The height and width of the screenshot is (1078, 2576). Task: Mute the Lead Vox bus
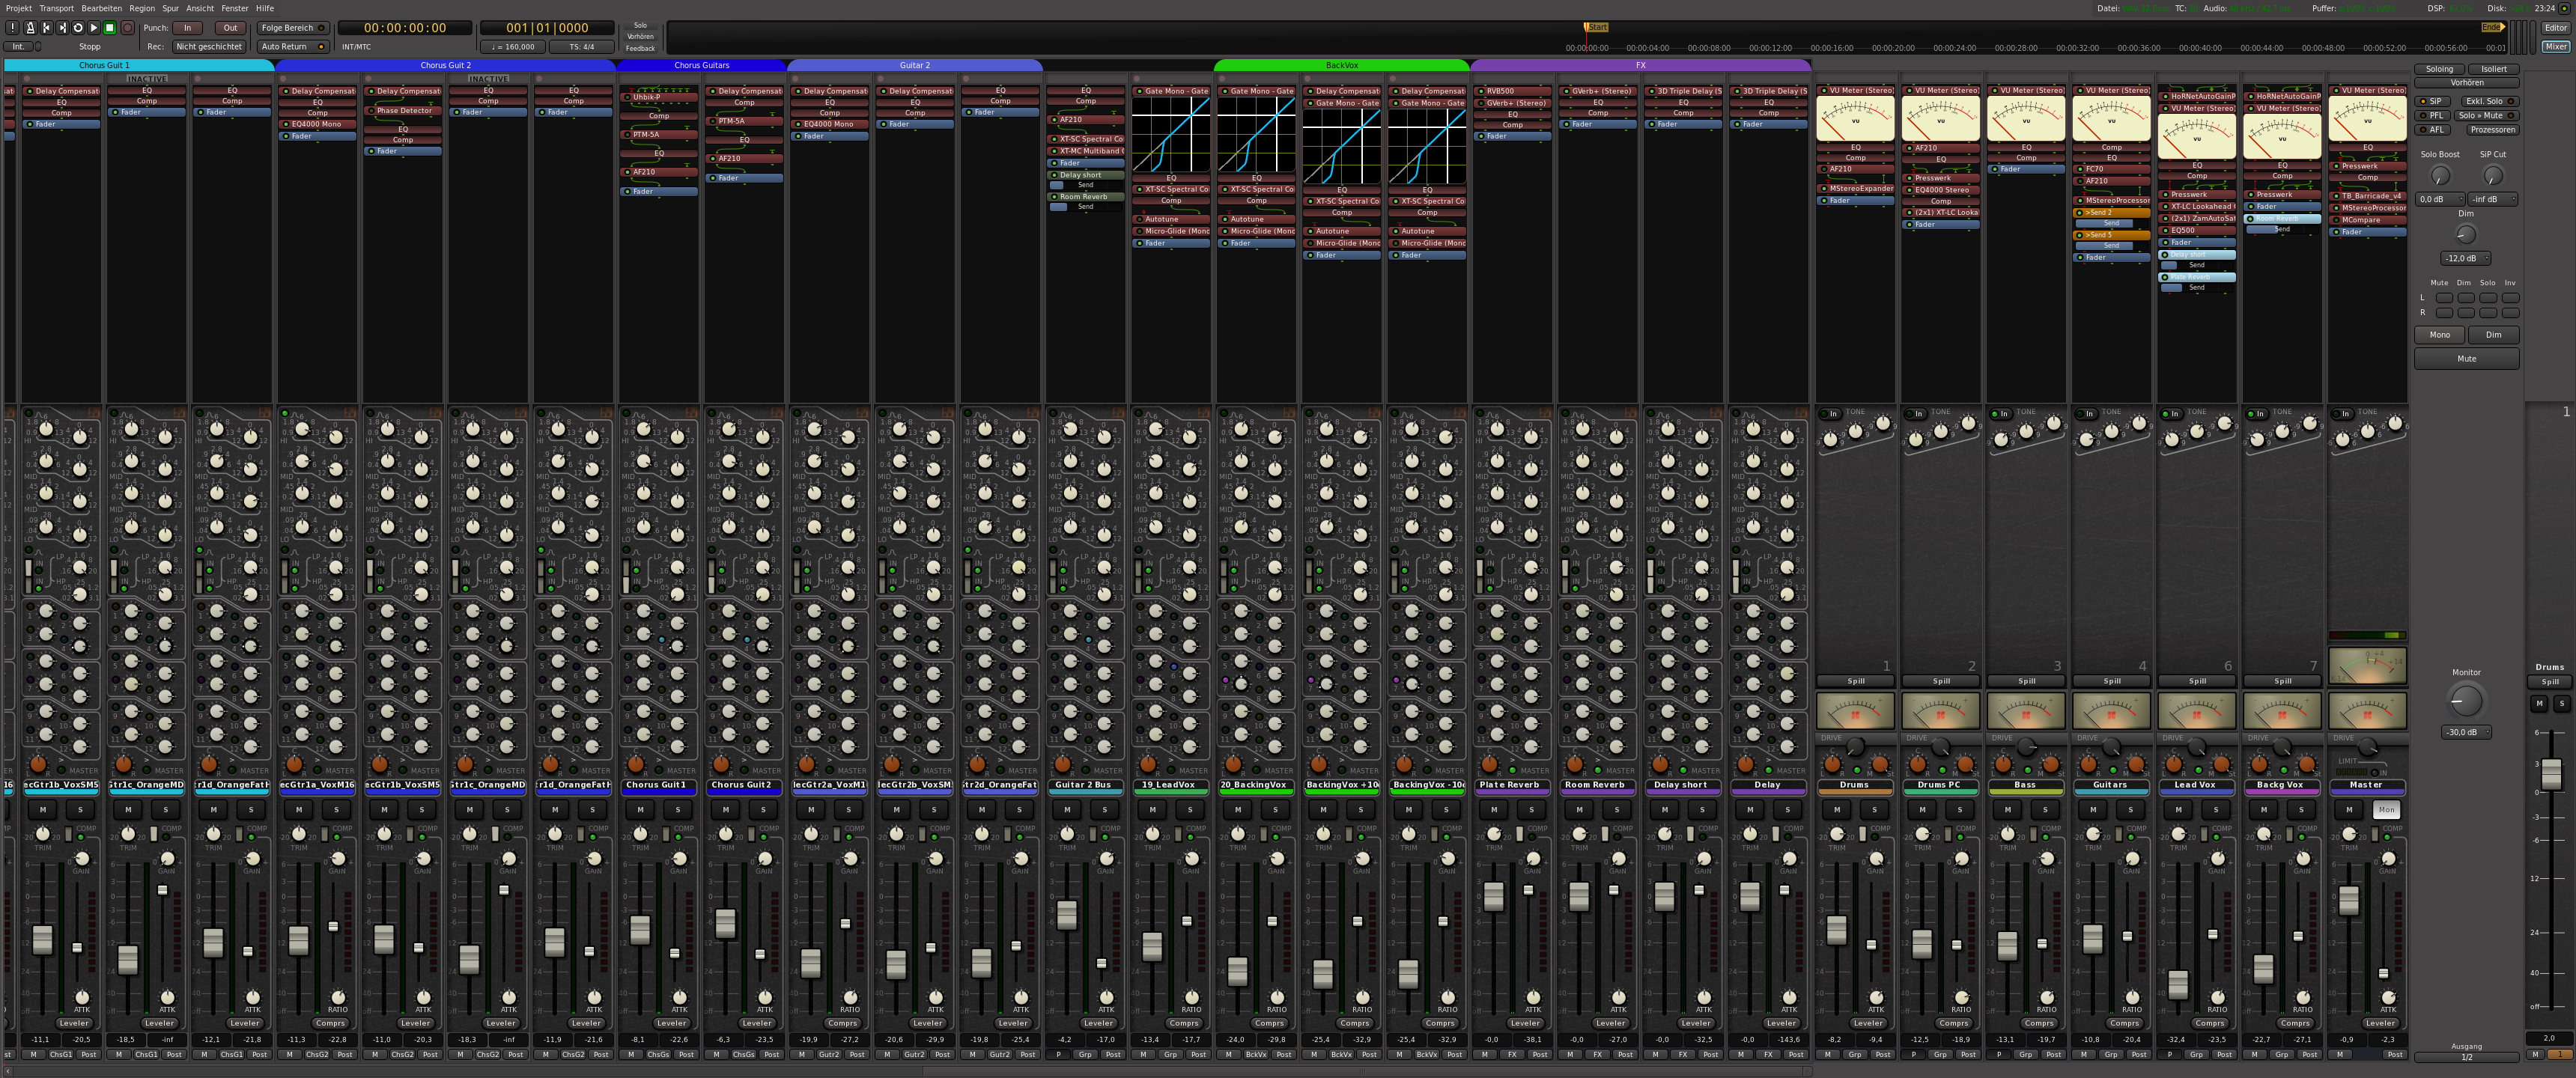2178,809
